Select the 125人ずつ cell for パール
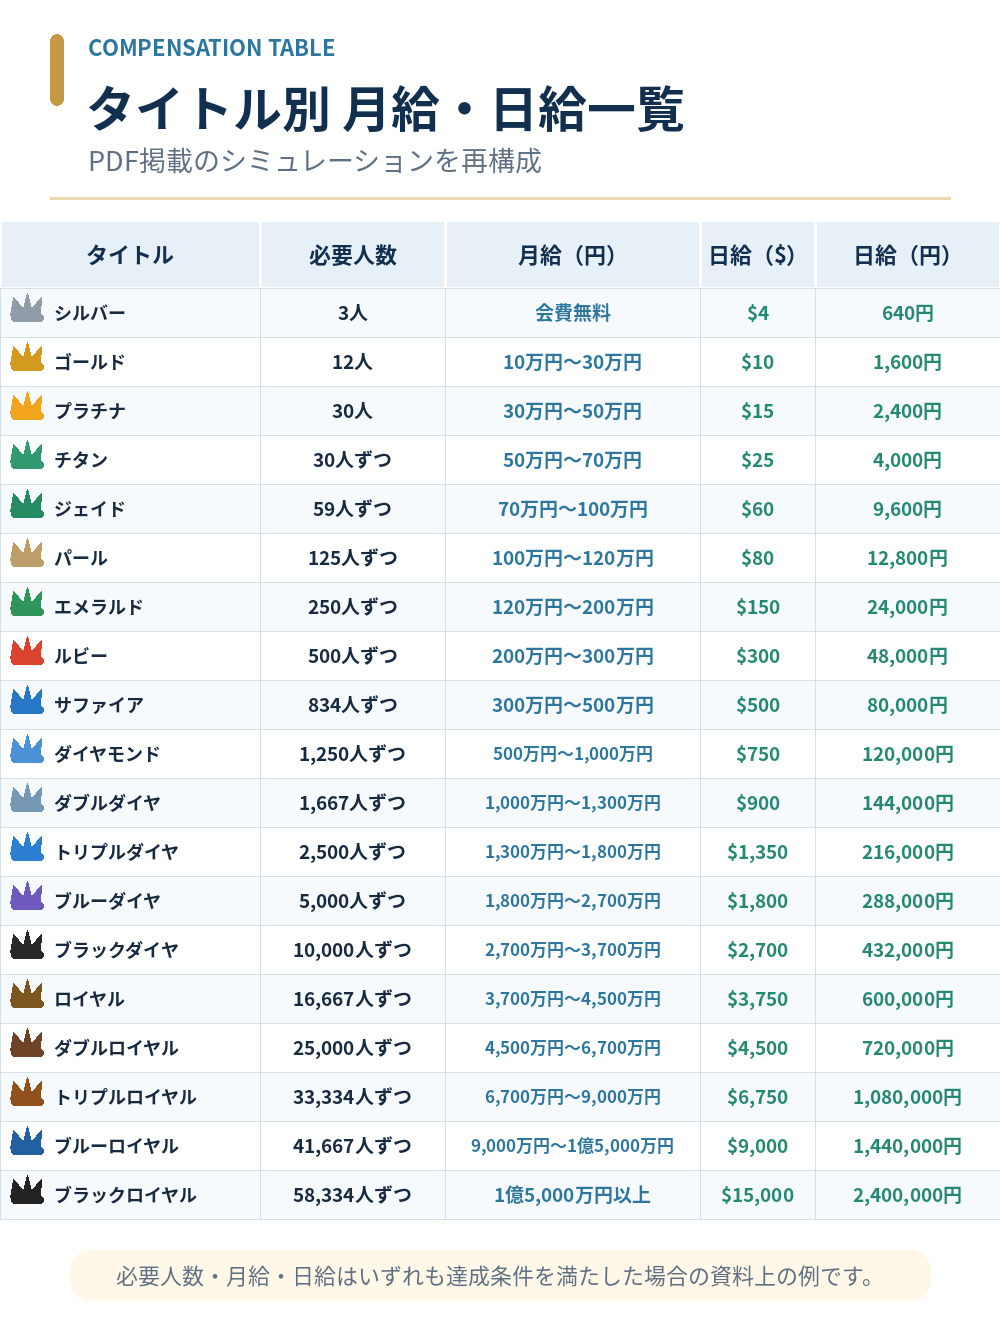The height and width of the screenshot is (1320, 1000). point(353,558)
